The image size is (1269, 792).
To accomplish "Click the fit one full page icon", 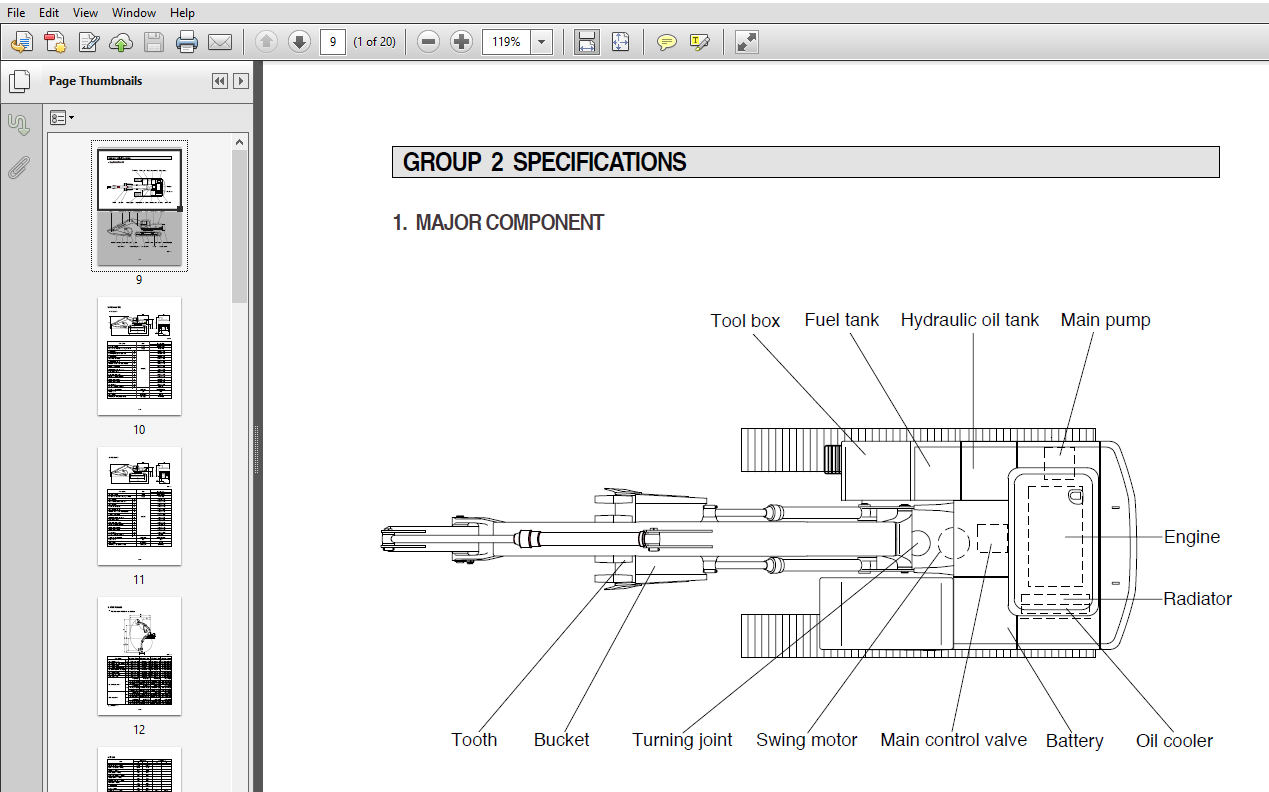I will 620,42.
